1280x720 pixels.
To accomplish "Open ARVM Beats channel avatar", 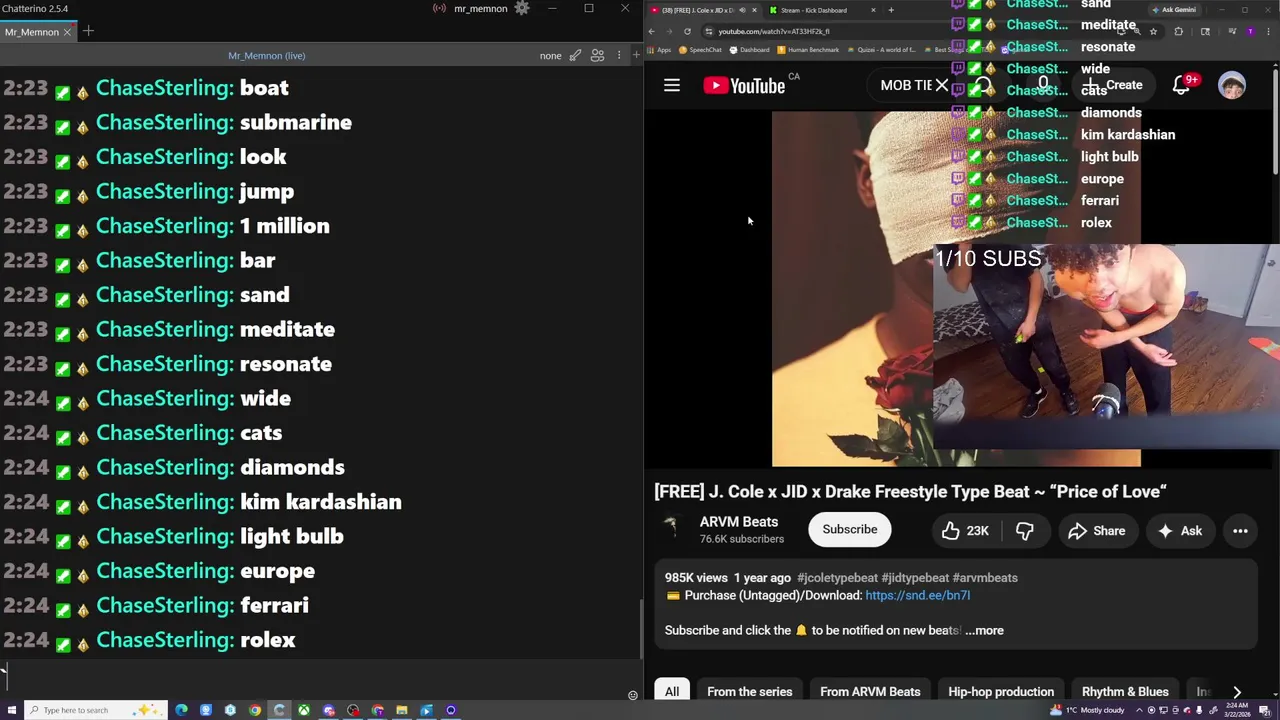I will click(x=672, y=529).
